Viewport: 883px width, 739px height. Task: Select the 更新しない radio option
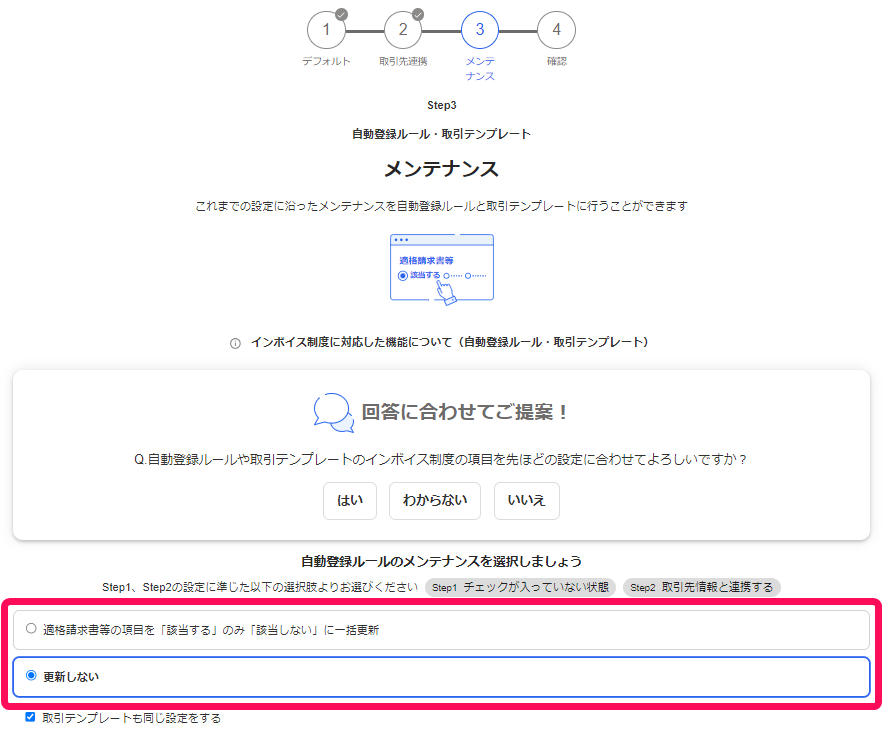tap(31, 675)
